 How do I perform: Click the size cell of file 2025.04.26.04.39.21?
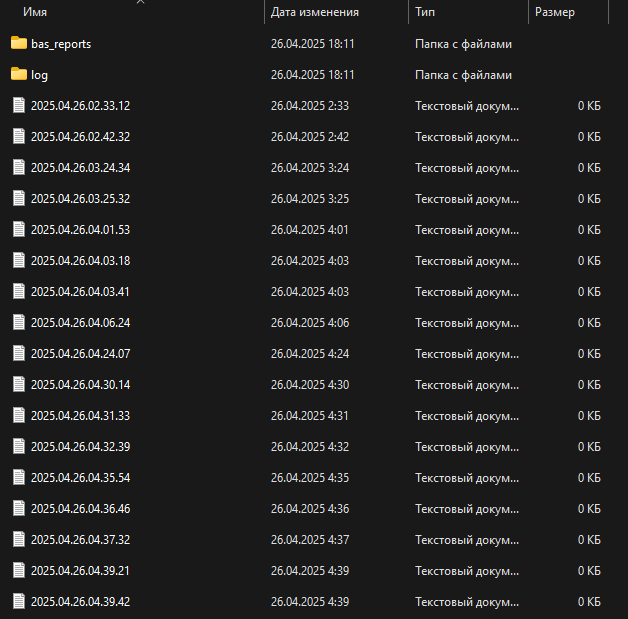[x=588, y=571]
